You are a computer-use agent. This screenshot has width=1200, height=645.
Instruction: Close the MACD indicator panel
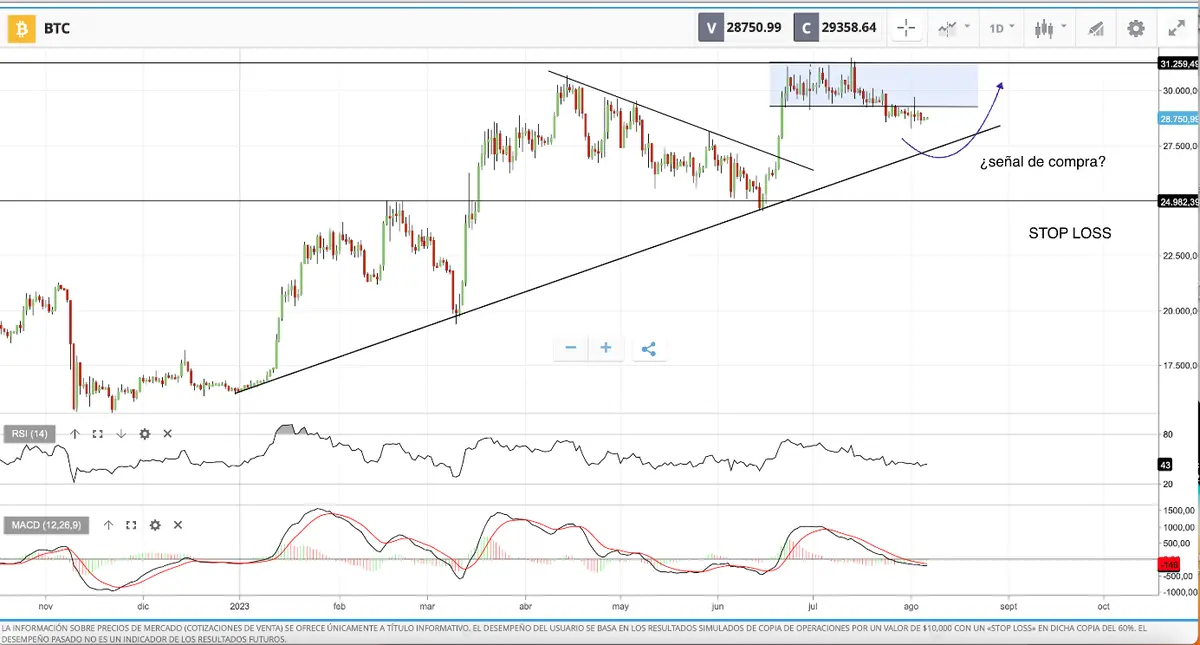[x=178, y=525]
